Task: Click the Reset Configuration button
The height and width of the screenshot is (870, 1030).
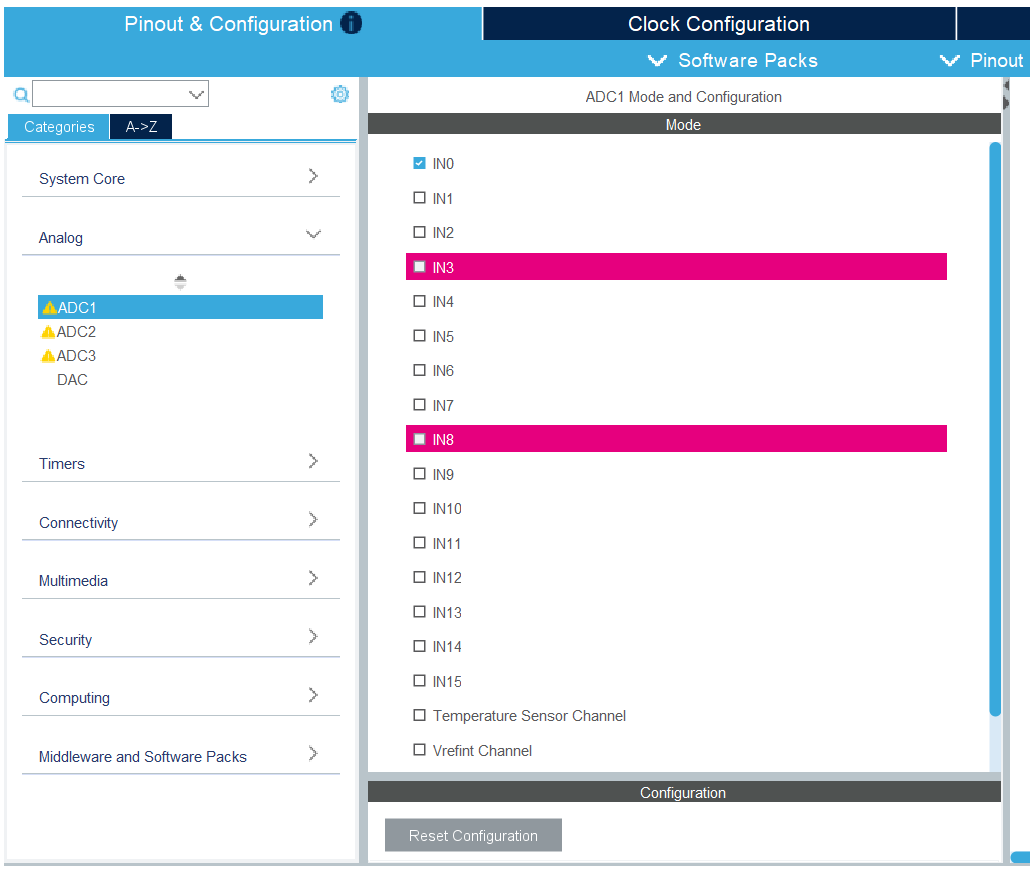Action: click(473, 835)
